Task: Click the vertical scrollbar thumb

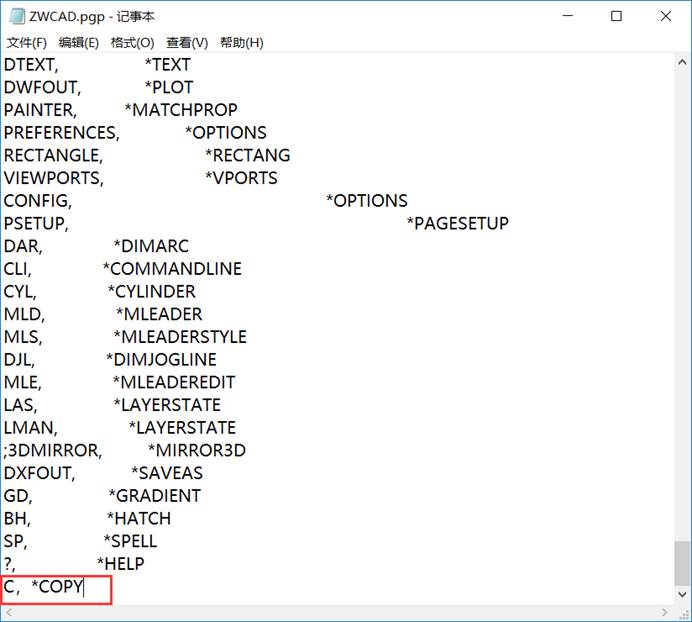Action: [682, 565]
